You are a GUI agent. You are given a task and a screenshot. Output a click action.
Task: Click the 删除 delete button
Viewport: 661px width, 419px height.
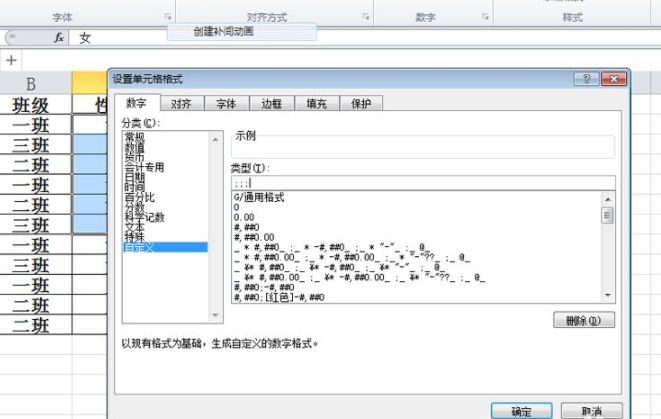(584, 320)
